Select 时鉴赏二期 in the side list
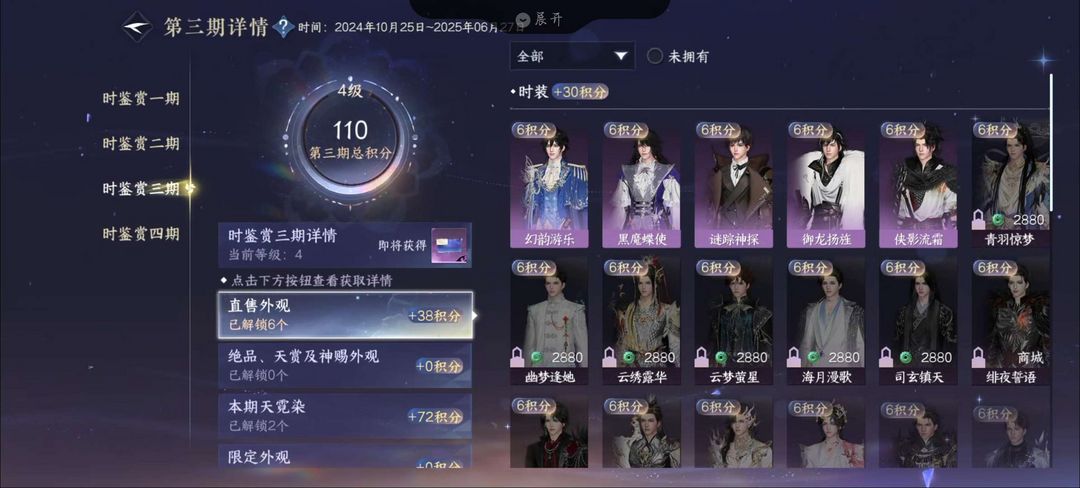 tap(141, 144)
